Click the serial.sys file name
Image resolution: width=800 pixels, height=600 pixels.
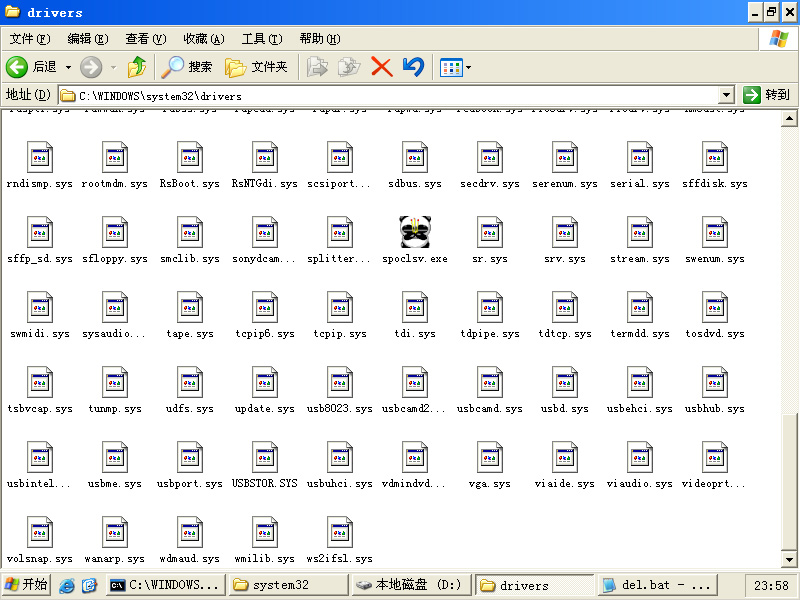coord(640,184)
